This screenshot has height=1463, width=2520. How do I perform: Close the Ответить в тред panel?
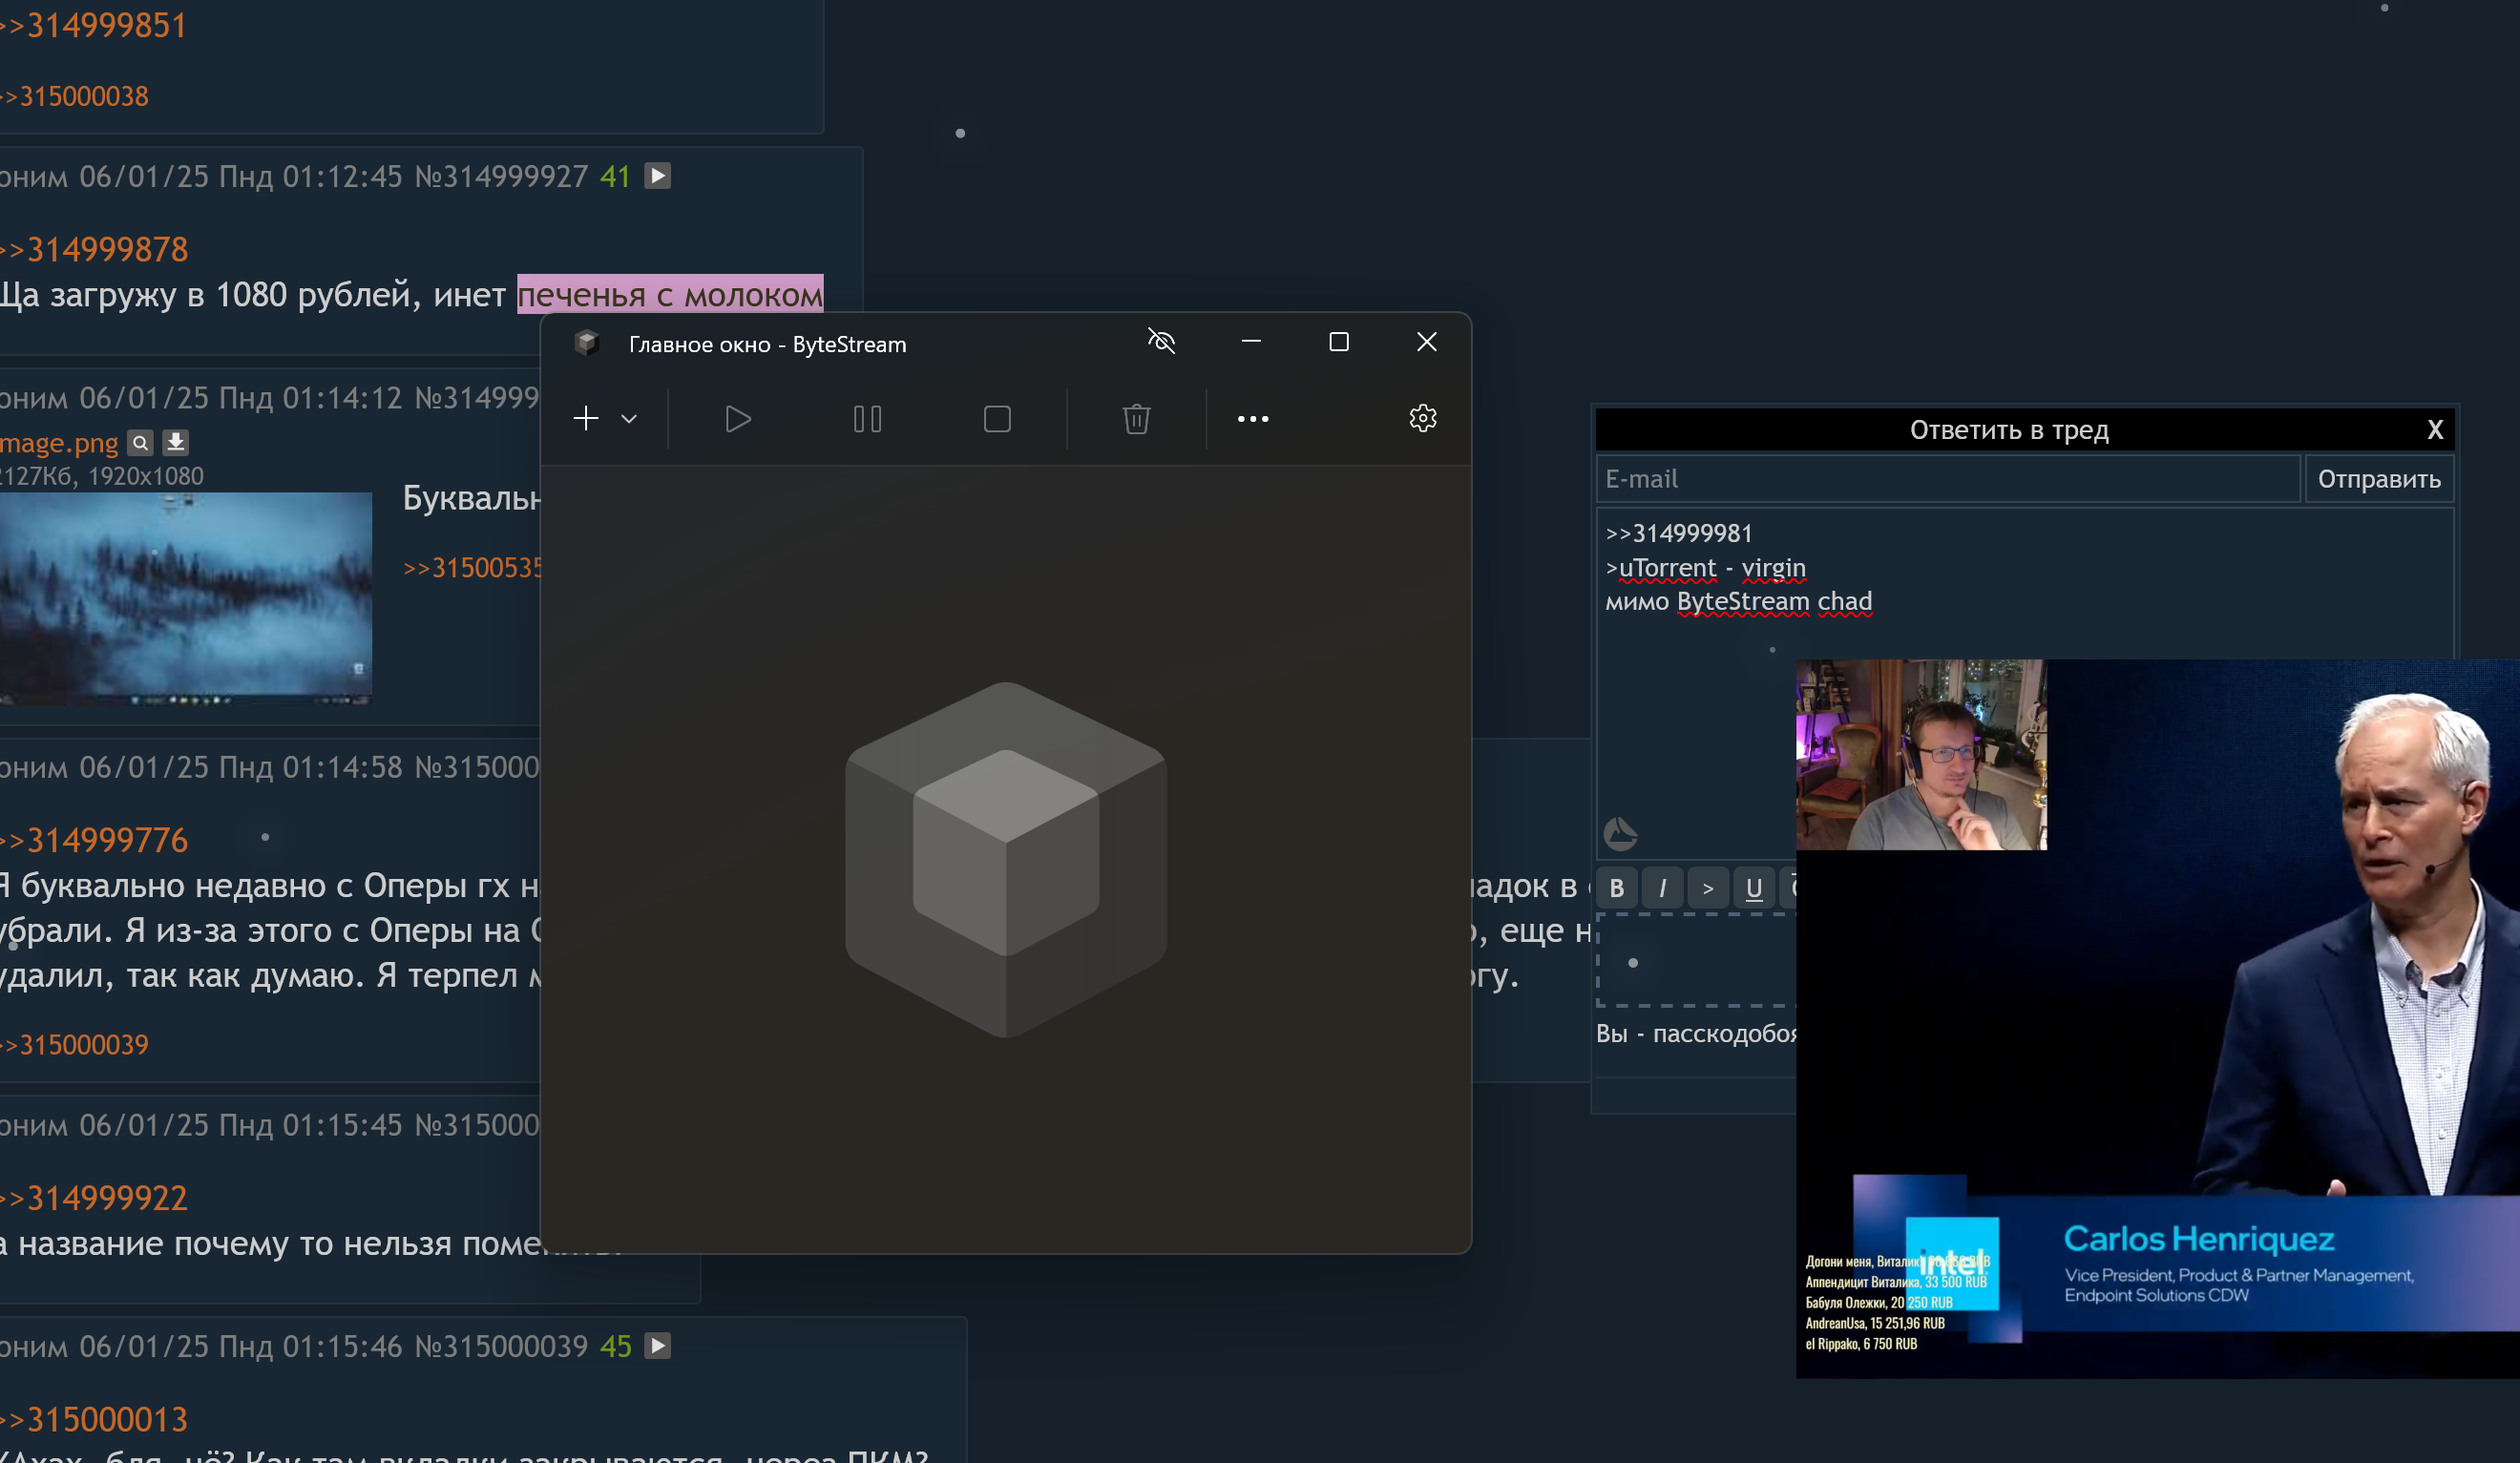pyautogui.click(x=2434, y=430)
